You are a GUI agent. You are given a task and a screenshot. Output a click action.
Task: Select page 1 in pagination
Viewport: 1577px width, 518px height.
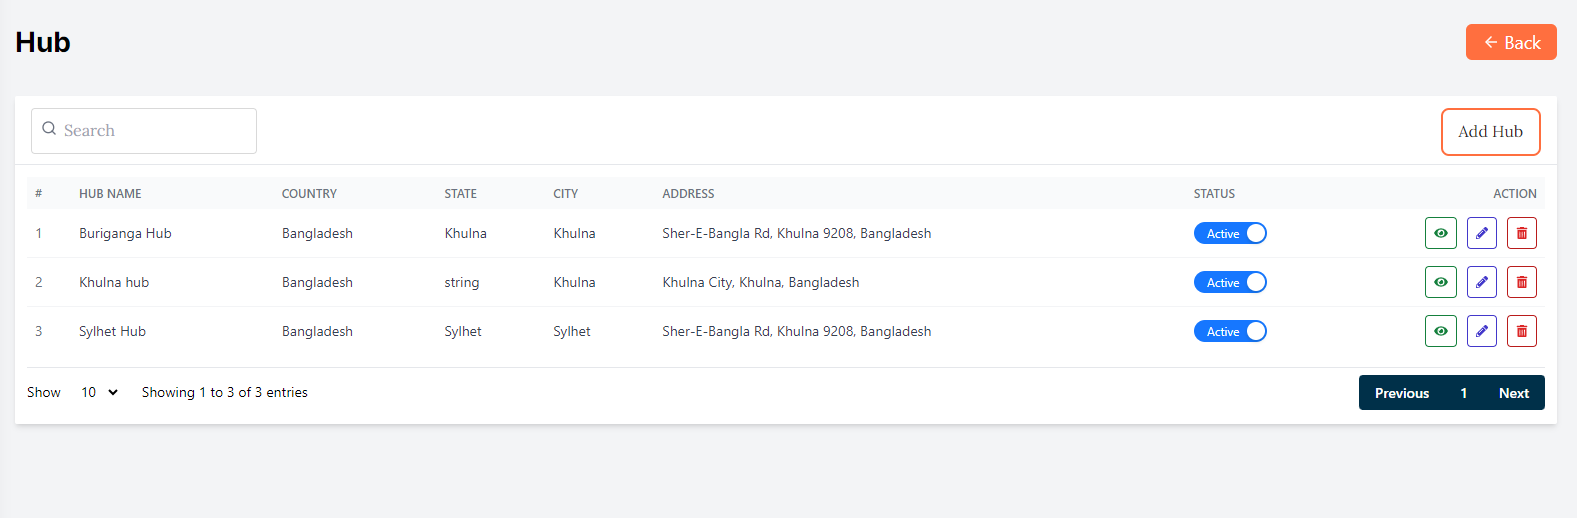tap(1463, 393)
